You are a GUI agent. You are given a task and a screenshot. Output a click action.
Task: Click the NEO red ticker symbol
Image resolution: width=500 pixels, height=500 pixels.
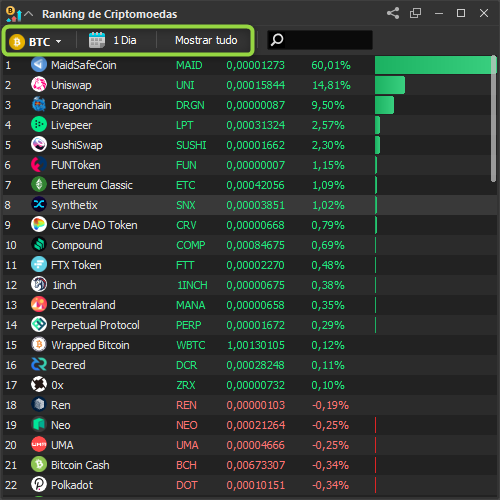tap(187, 425)
